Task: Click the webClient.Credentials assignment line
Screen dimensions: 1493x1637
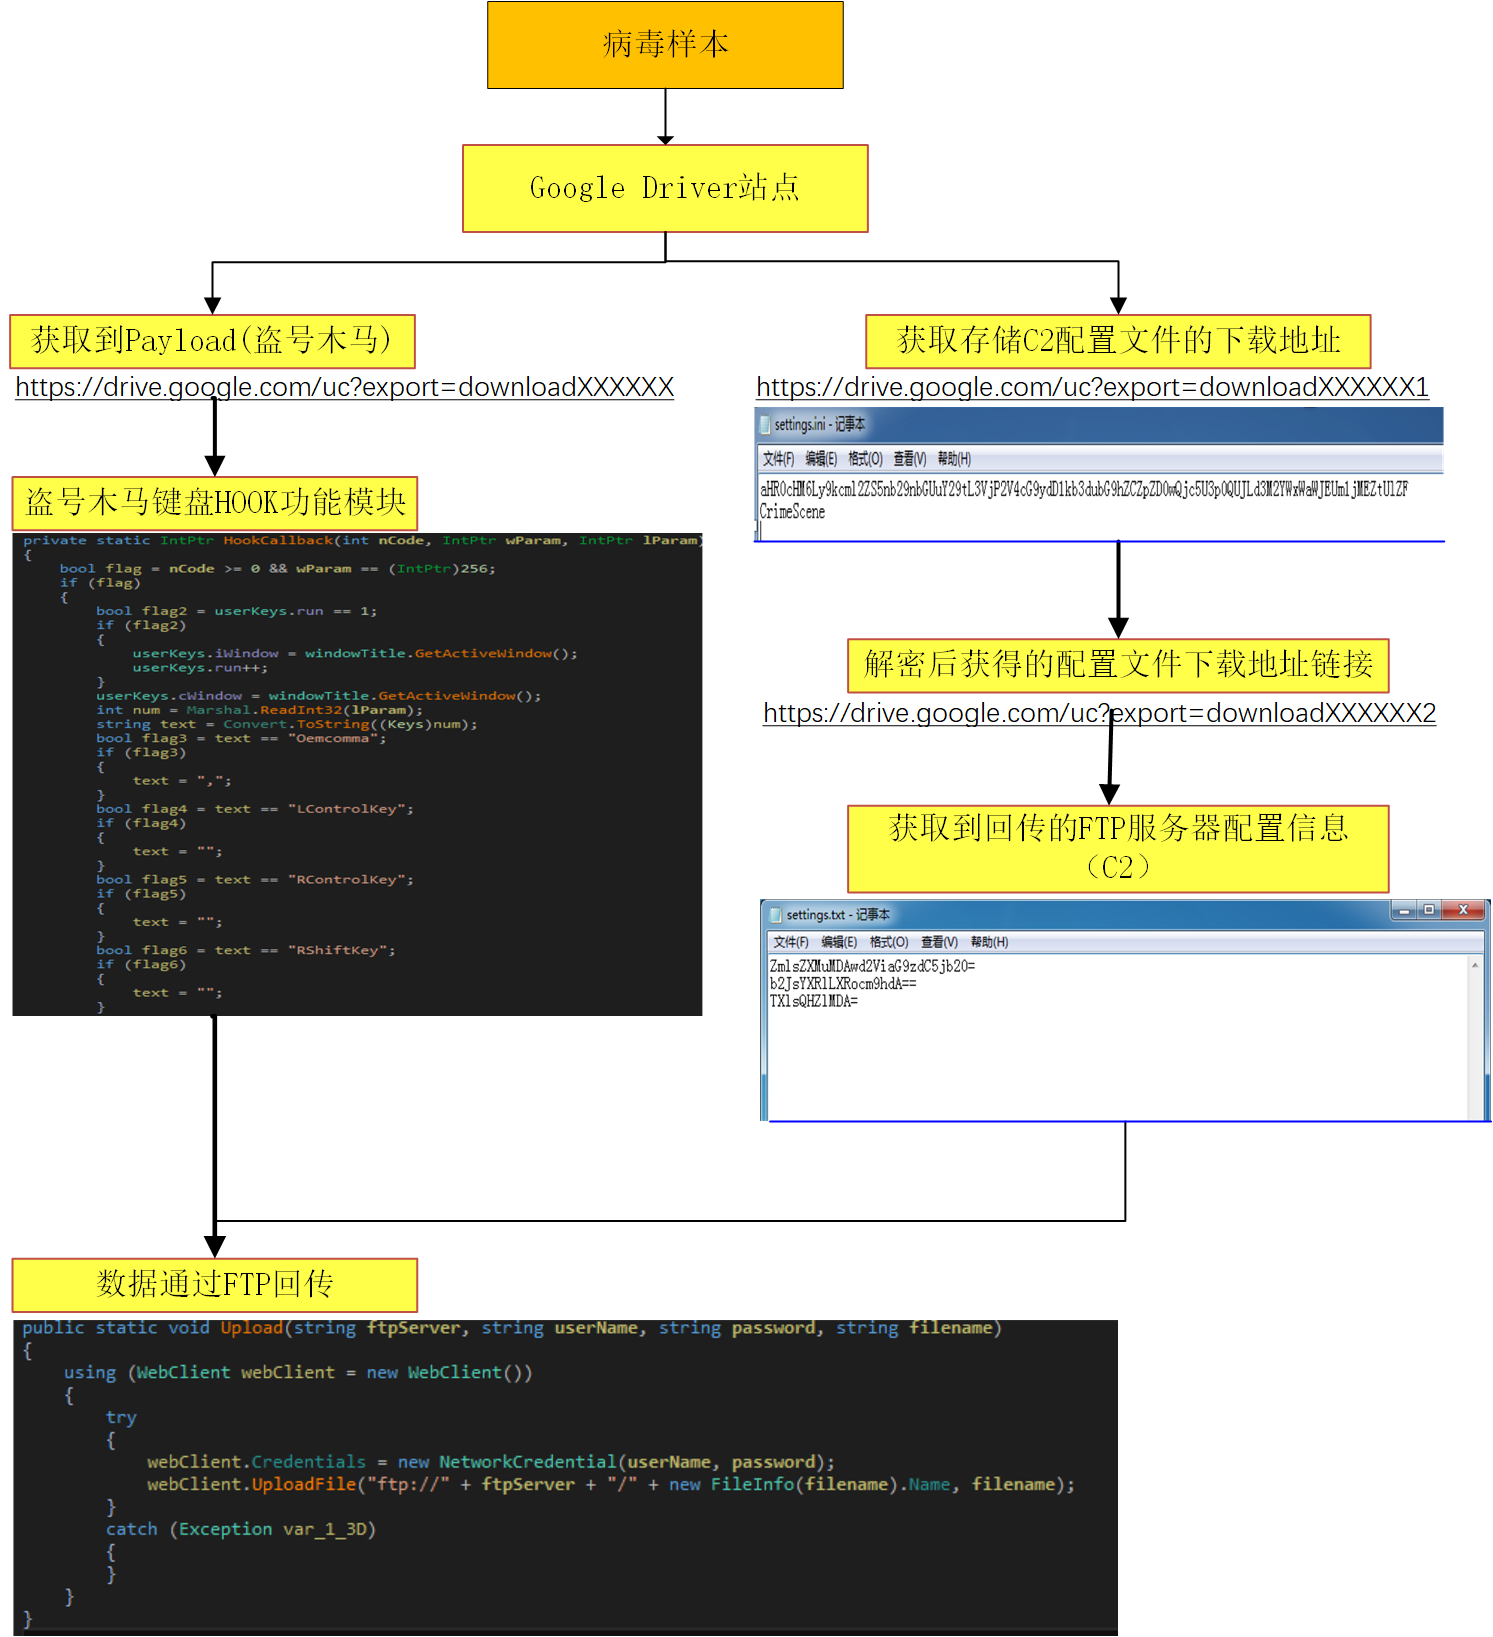Action: tap(491, 1462)
